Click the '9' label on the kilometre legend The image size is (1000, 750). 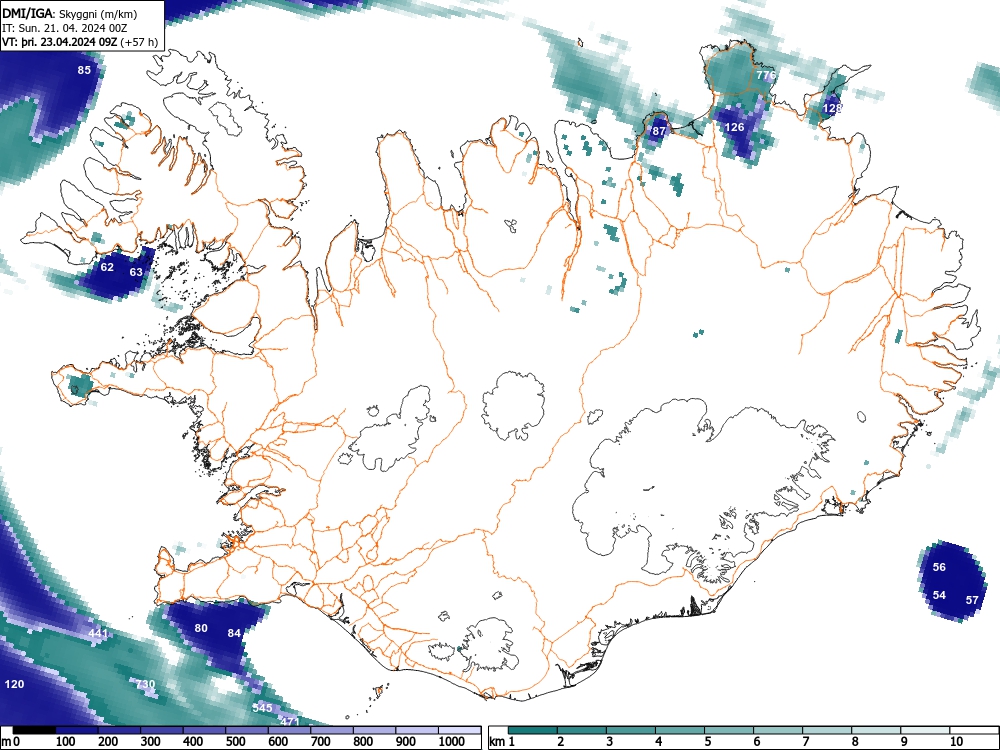click(904, 742)
